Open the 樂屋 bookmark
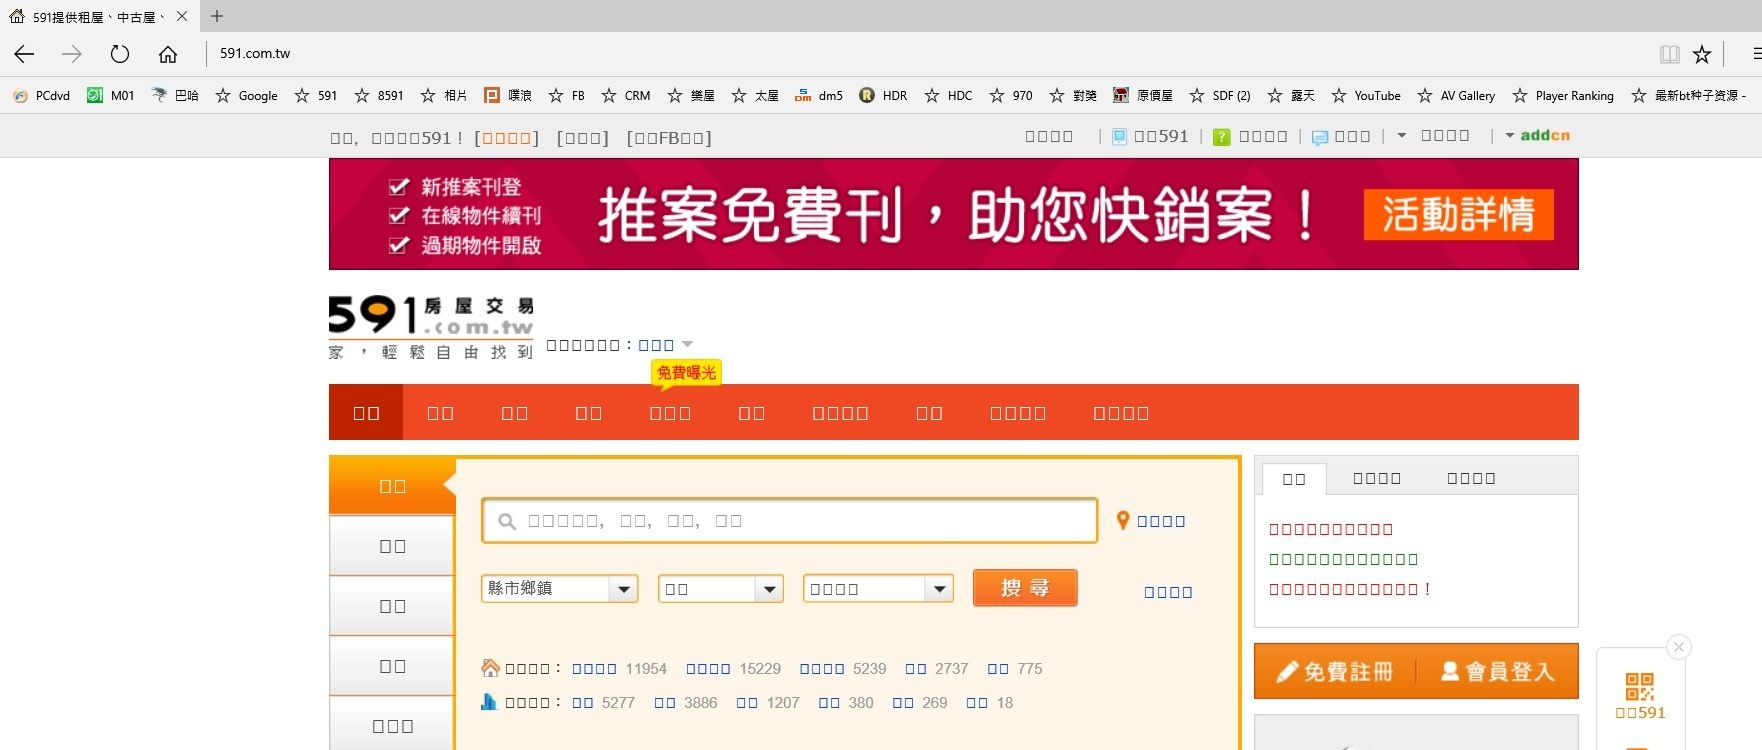 (691, 96)
